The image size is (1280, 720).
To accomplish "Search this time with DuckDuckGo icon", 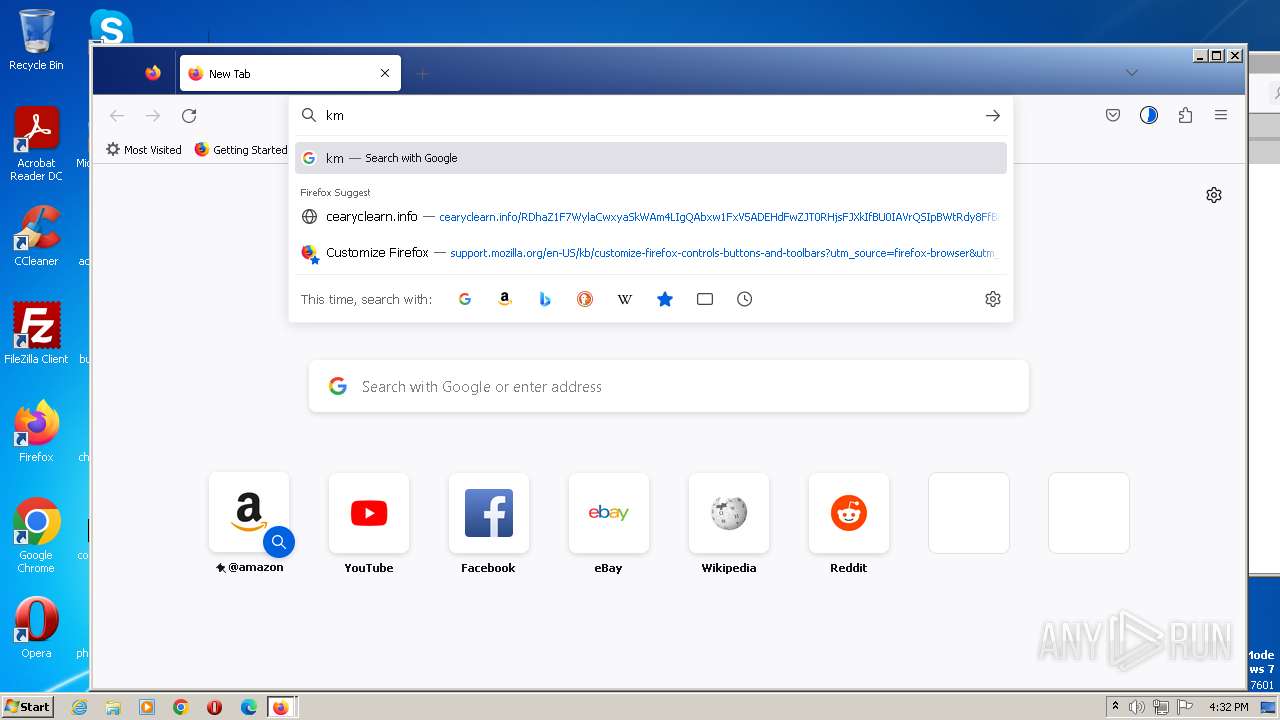I will [x=585, y=299].
